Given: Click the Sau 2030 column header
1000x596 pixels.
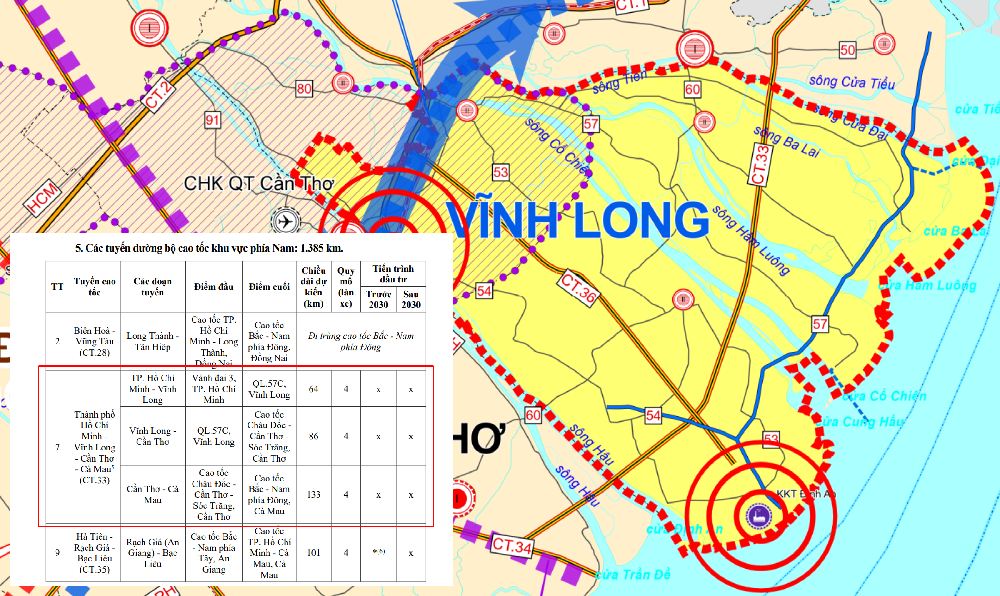Looking at the screenshot, I should (x=411, y=299).
